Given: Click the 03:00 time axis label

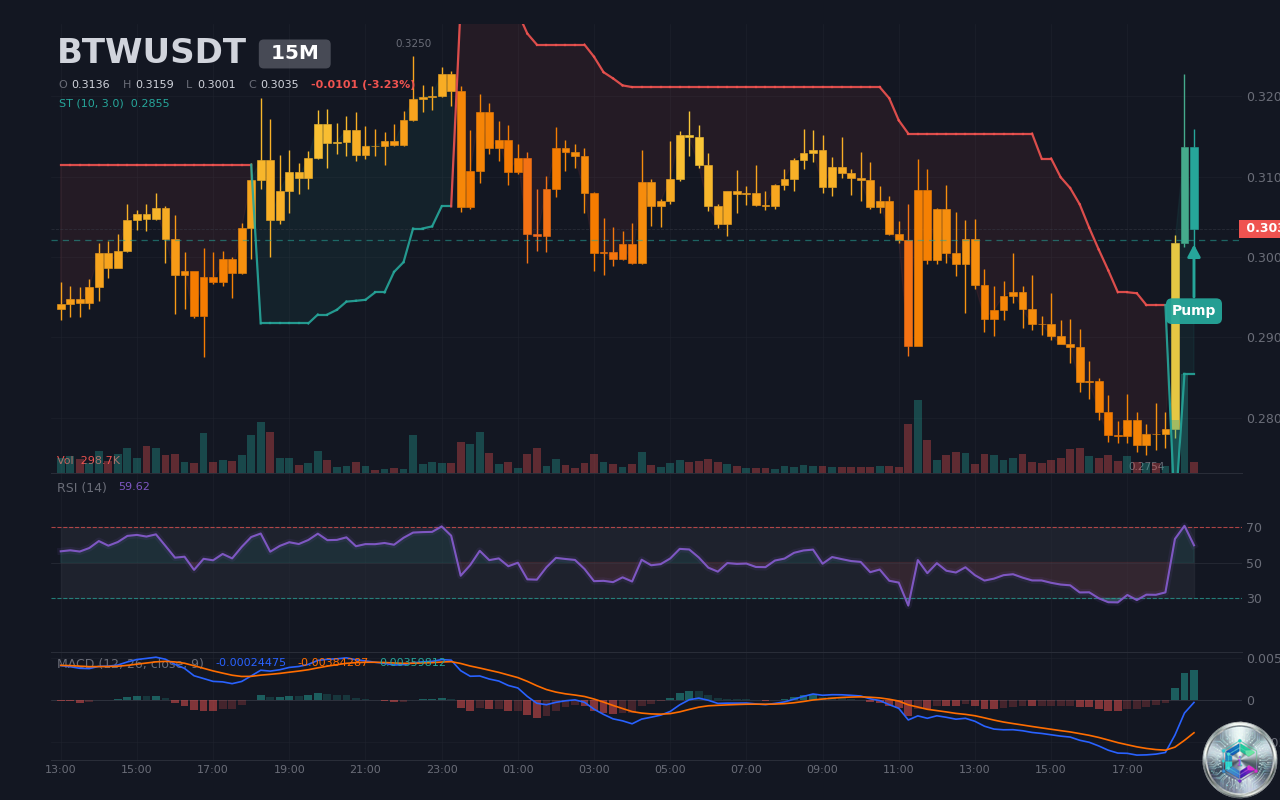Looking at the screenshot, I should point(594,770).
